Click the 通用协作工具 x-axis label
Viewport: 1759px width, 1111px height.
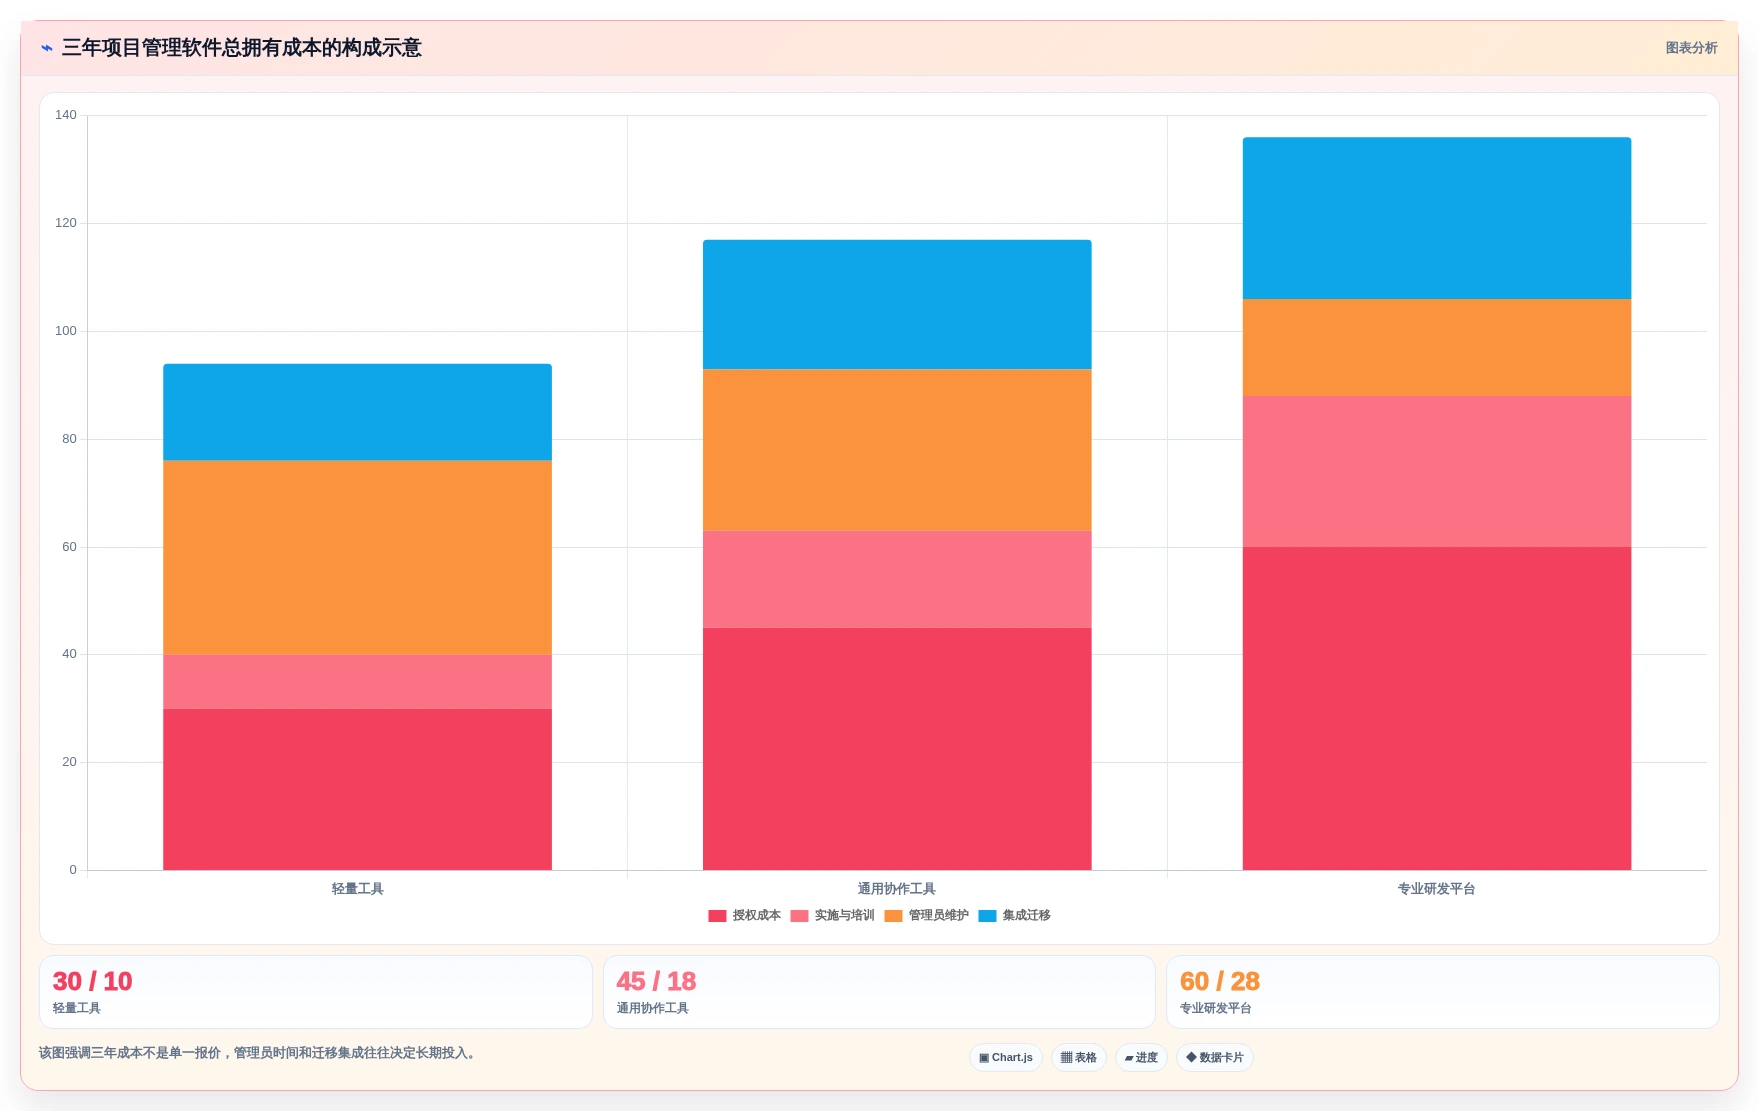coord(897,889)
